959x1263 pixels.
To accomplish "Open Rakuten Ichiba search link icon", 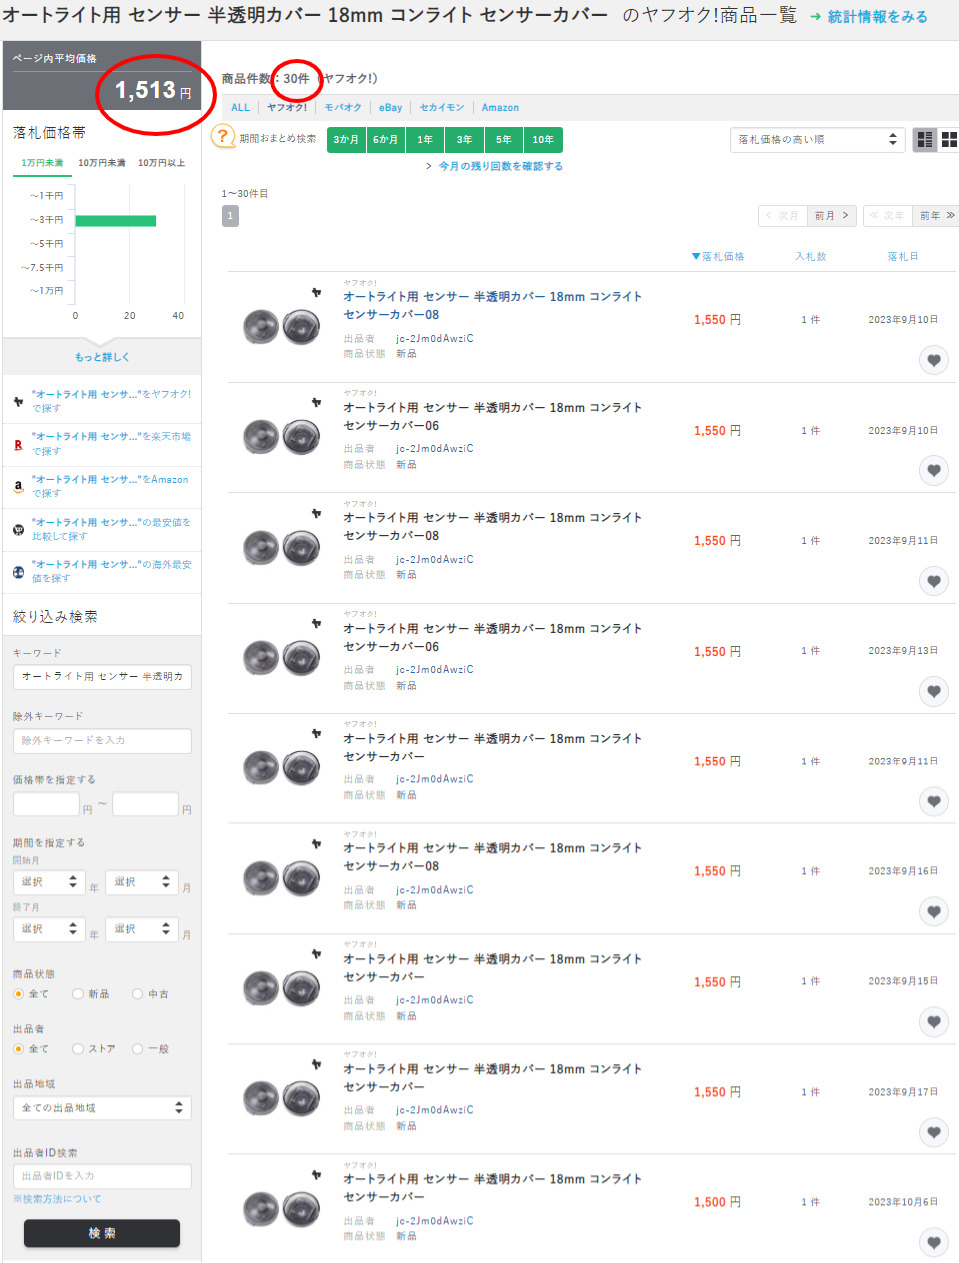I will (18, 444).
